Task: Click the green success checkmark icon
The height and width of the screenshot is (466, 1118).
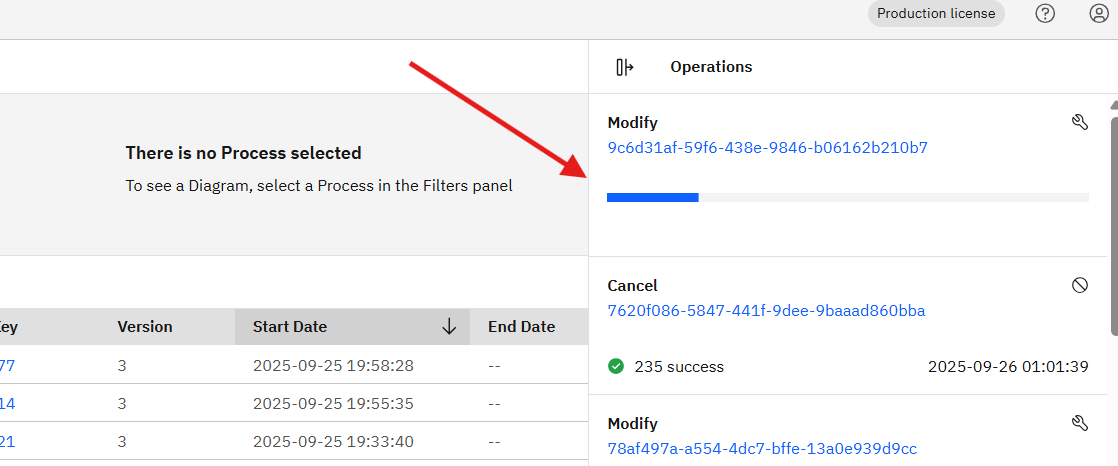Action: 616,366
